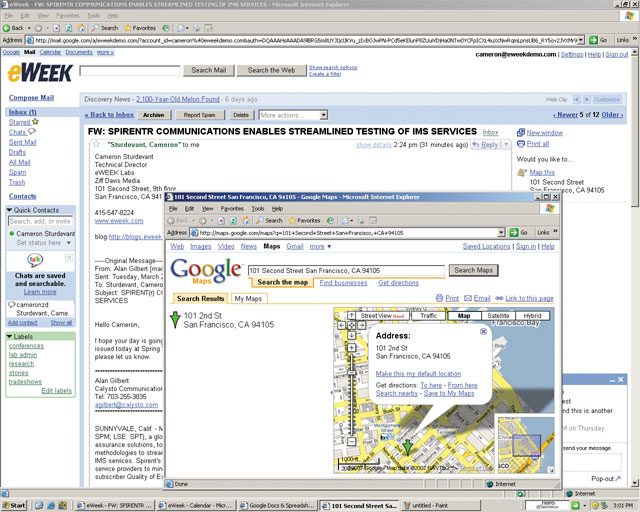Star this email message

(96, 144)
